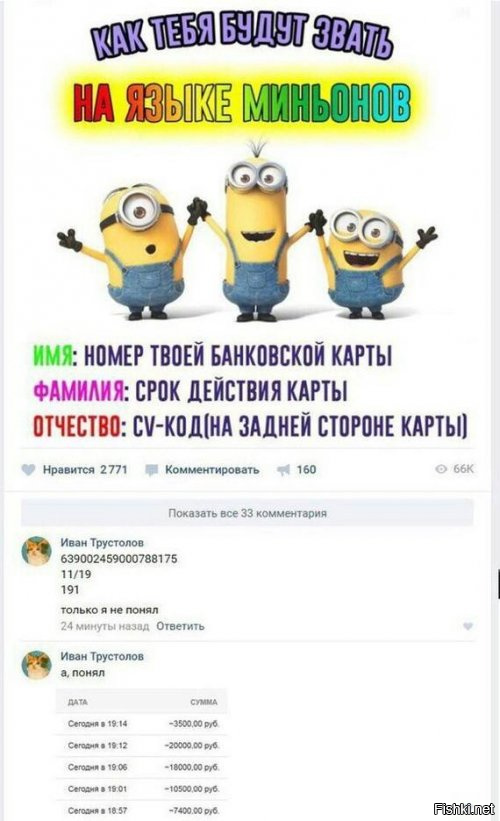Click Нравится 2771 like button
This screenshot has width=500, height=821.
(74, 470)
